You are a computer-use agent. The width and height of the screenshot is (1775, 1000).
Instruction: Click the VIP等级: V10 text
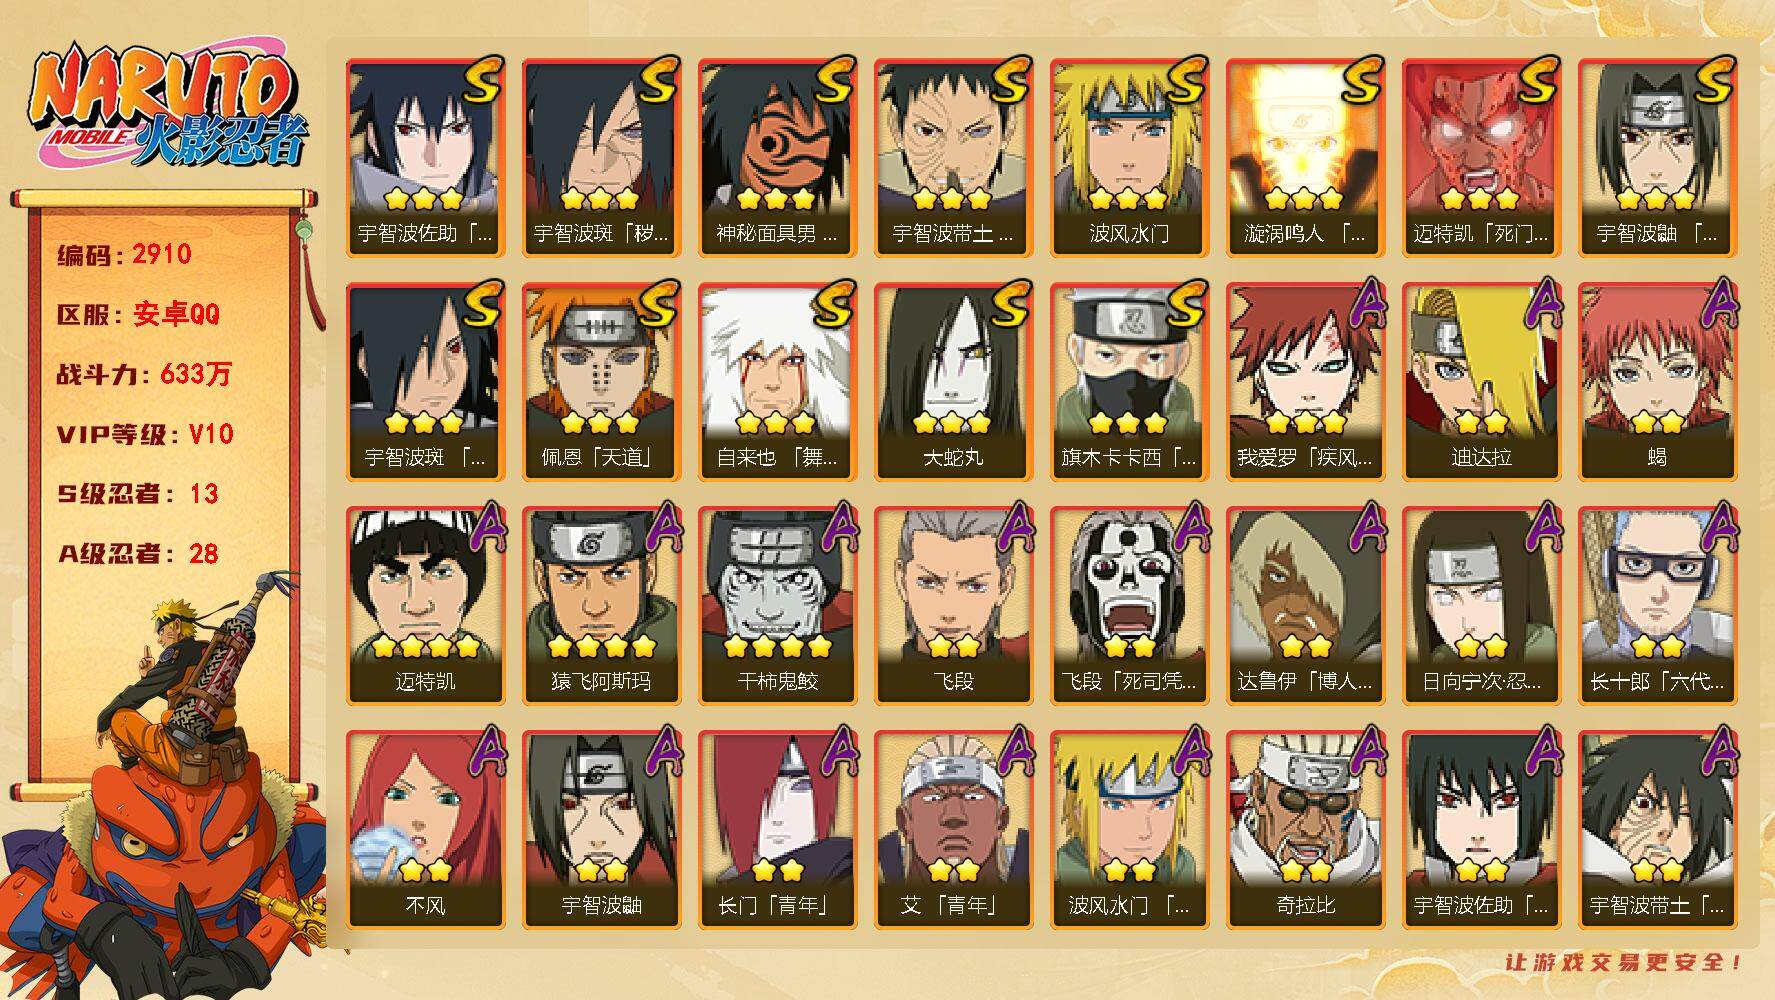tap(144, 434)
